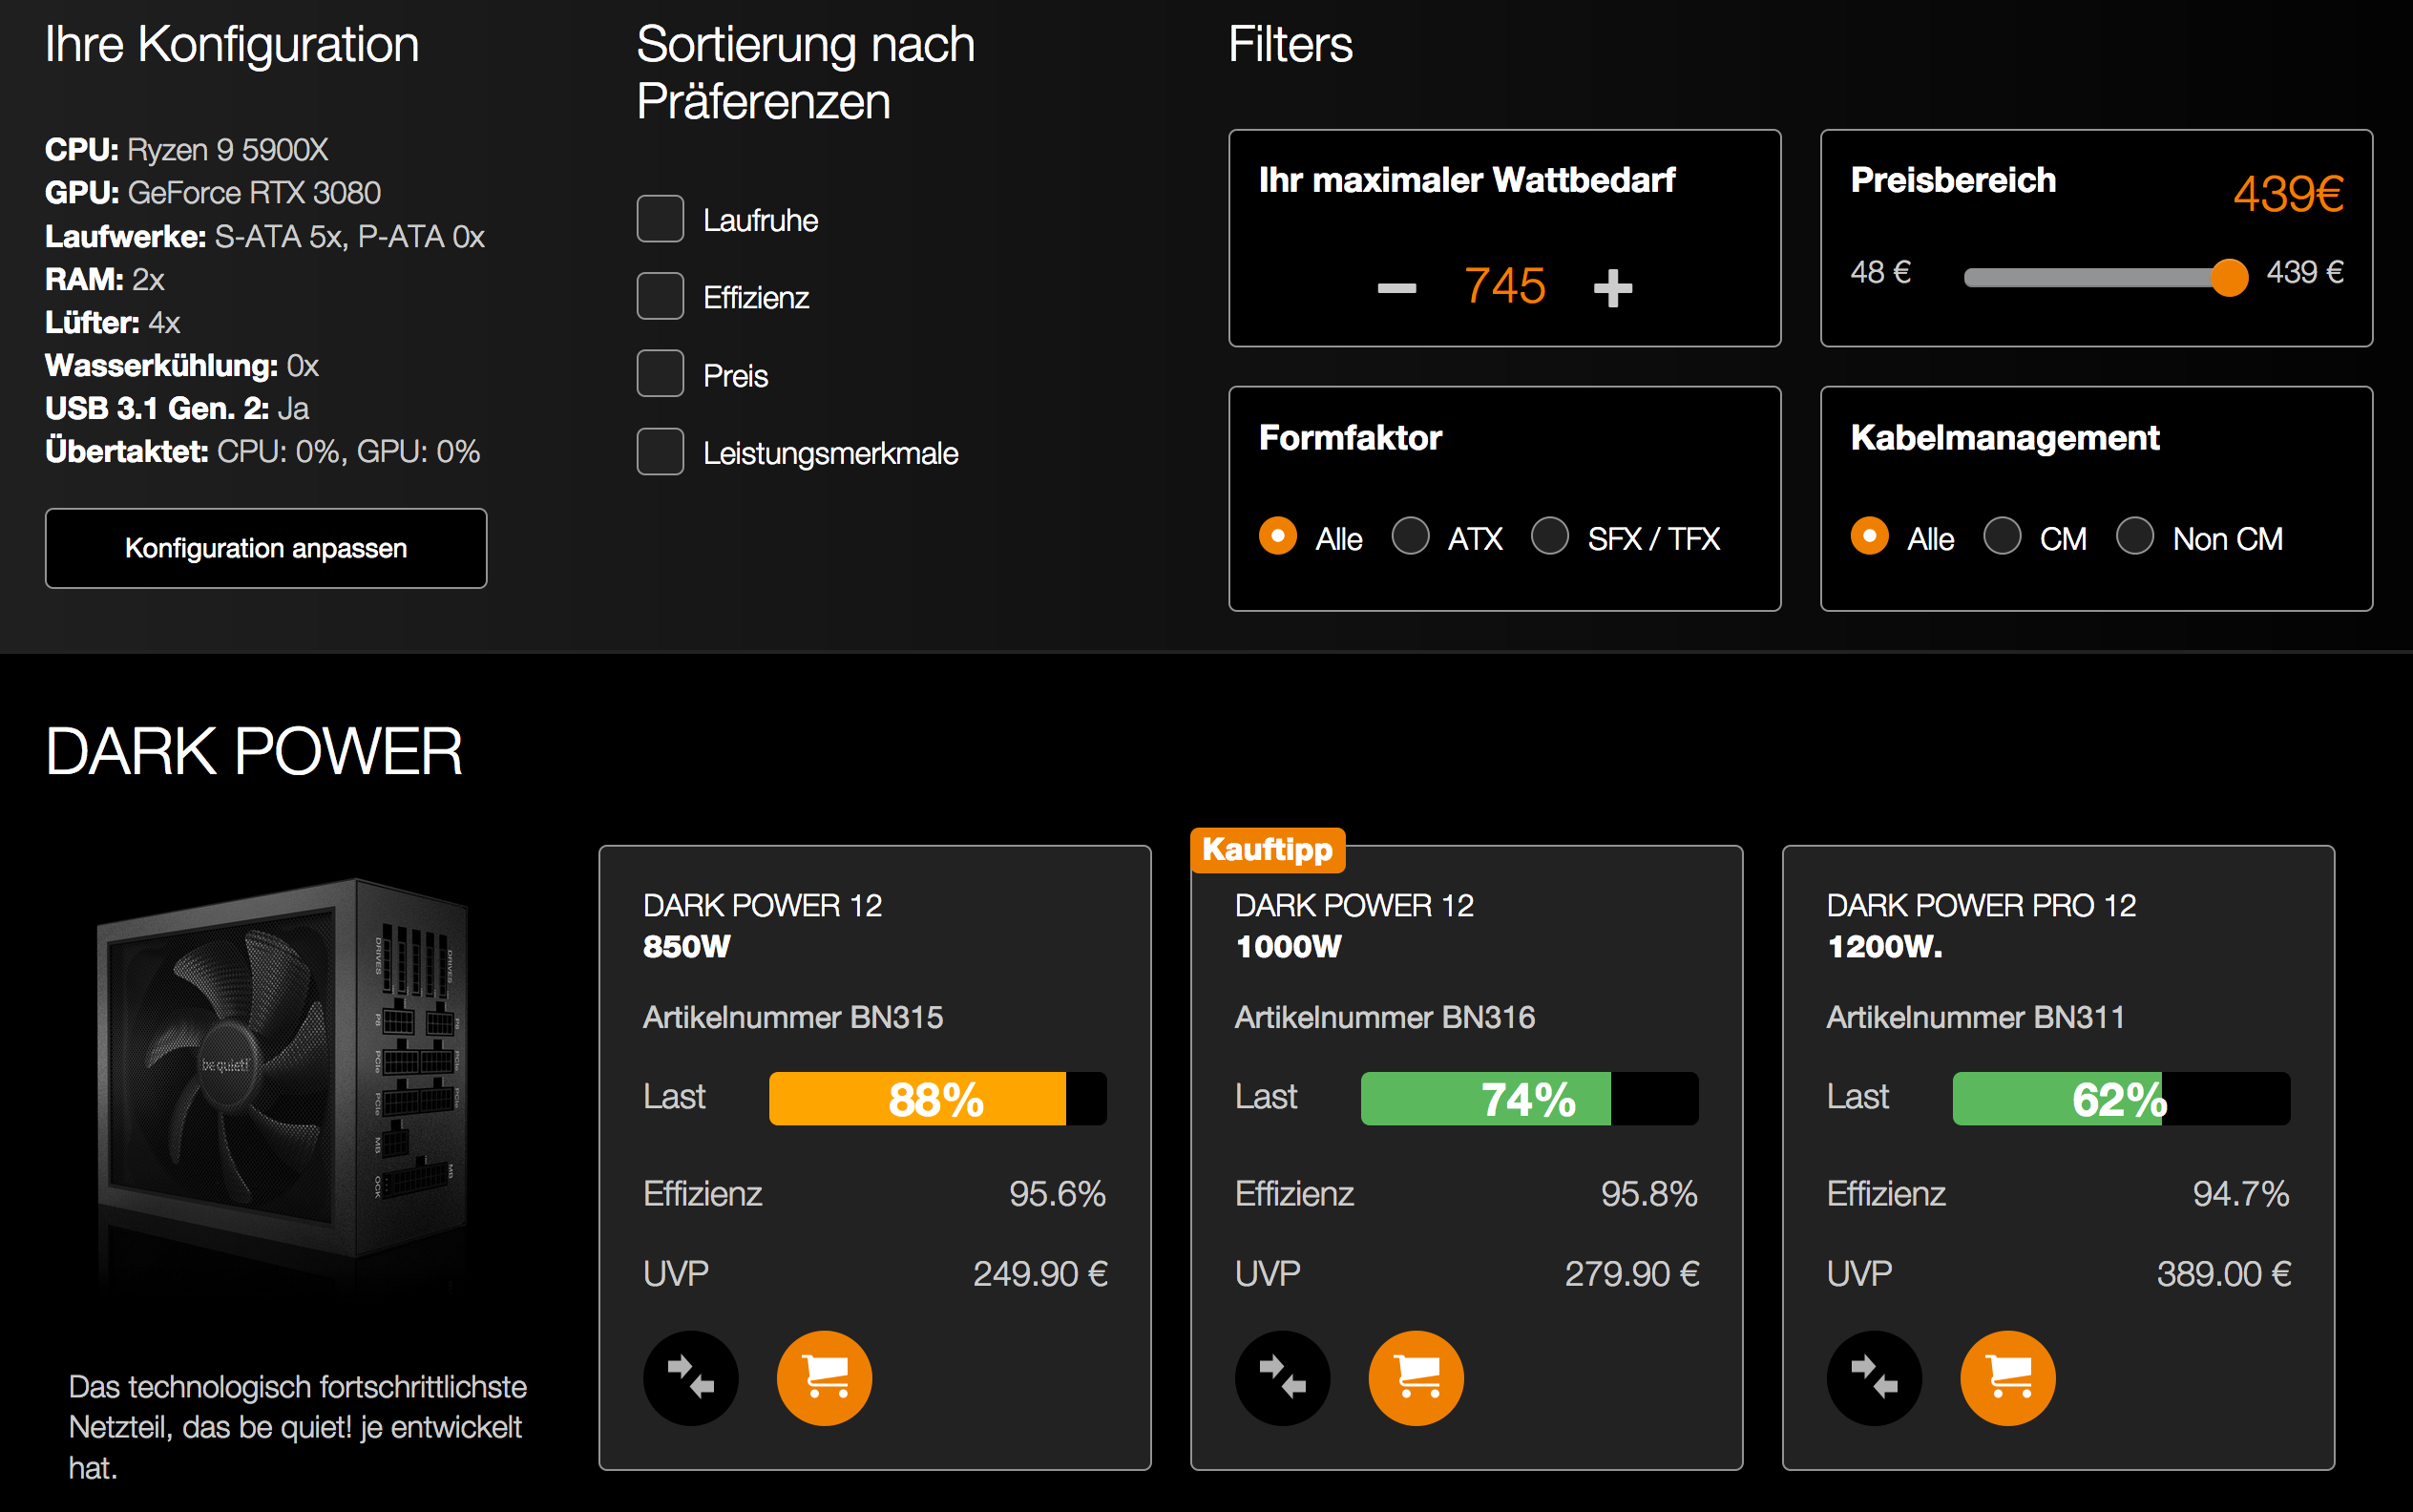
Task: Select CM cable management option
Action: click(x=2002, y=536)
